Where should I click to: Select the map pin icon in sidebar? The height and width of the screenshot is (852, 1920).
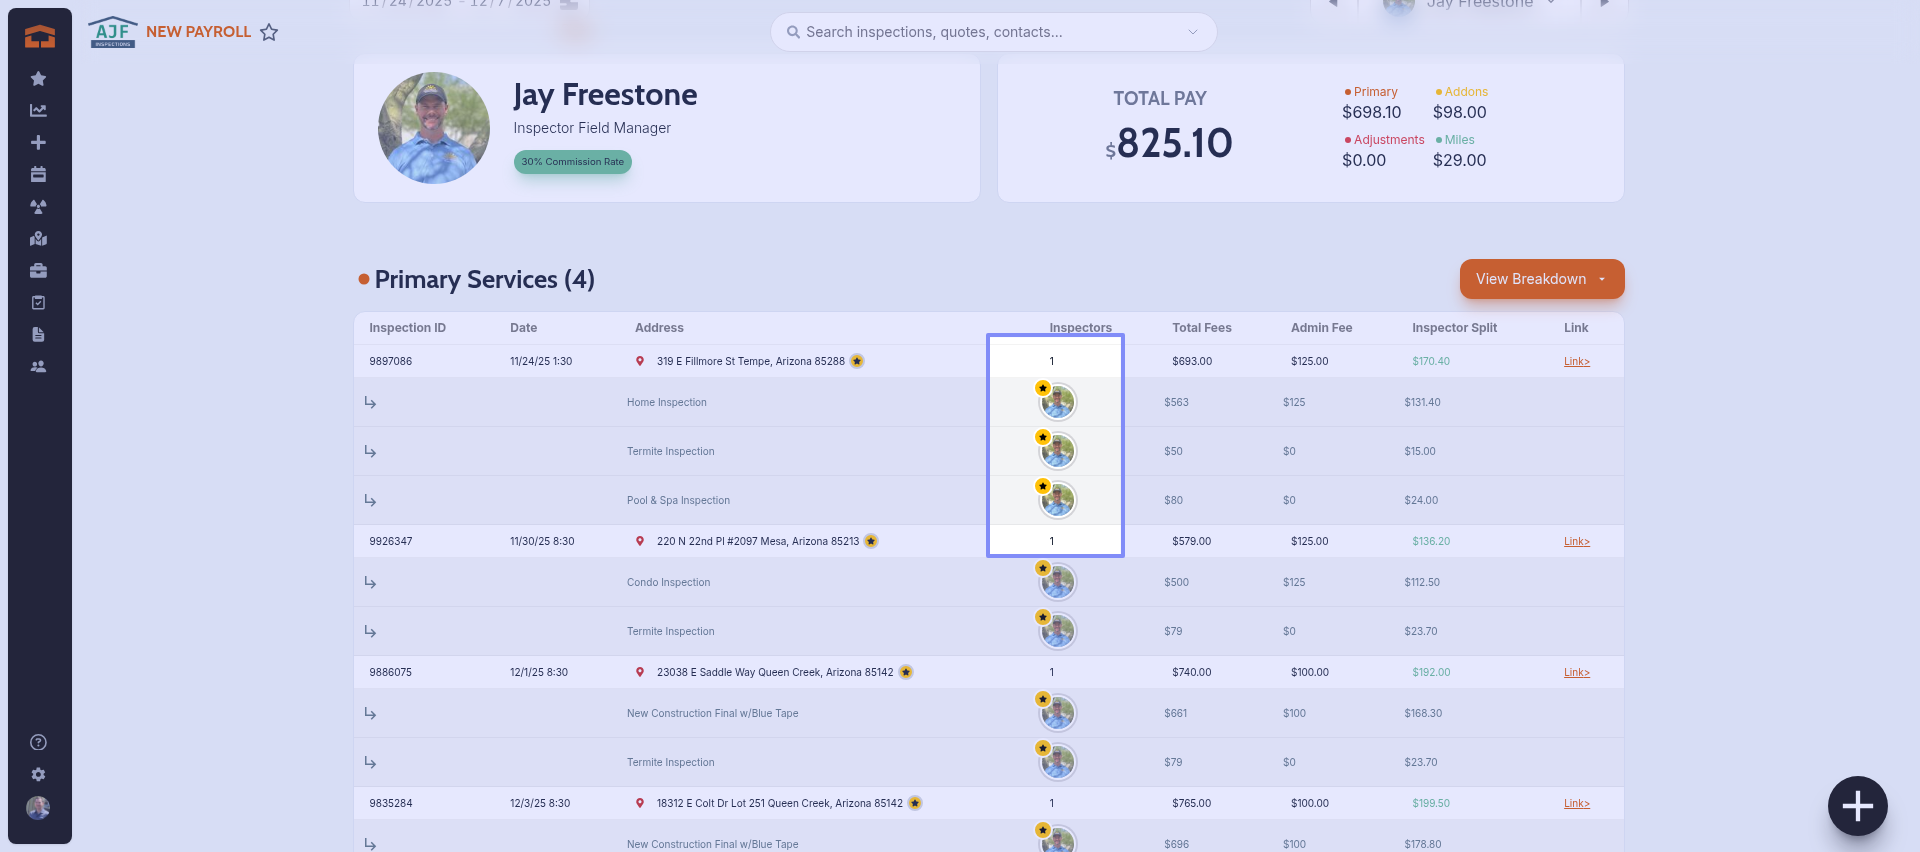pyautogui.click(x=38, y=239)
